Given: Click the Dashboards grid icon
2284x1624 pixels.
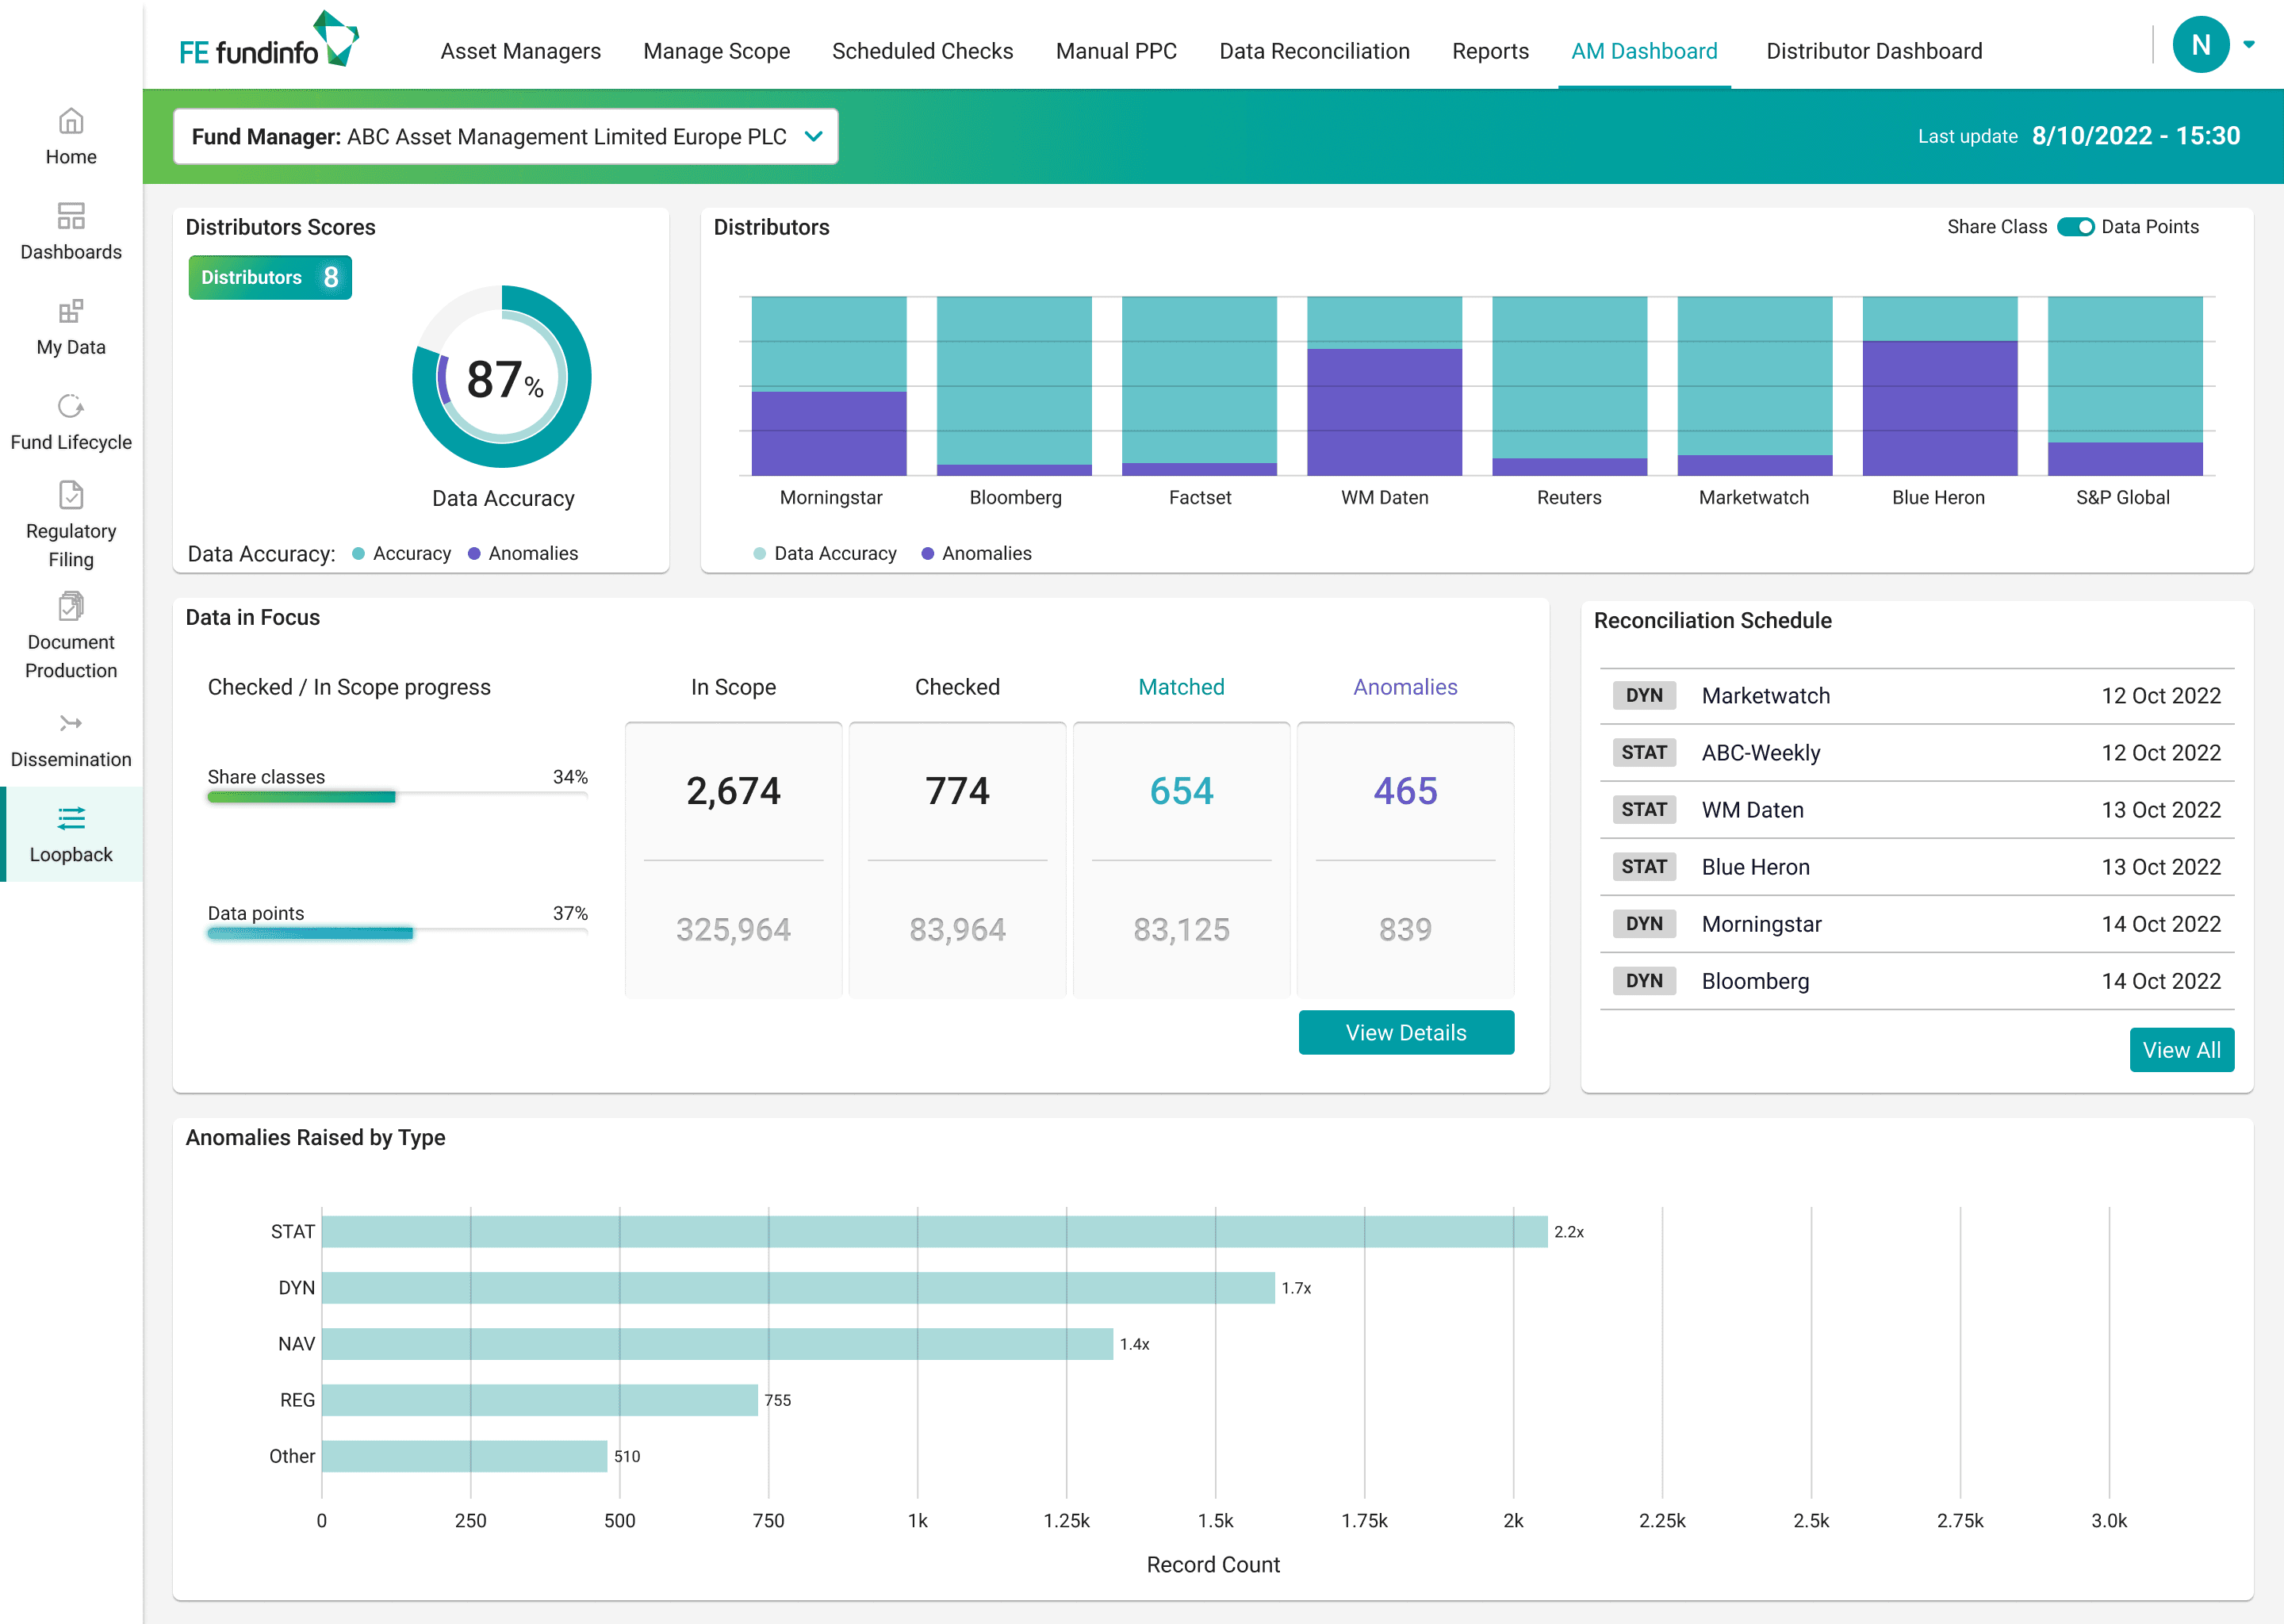Looking at the screenshot, I should (70, 217).
